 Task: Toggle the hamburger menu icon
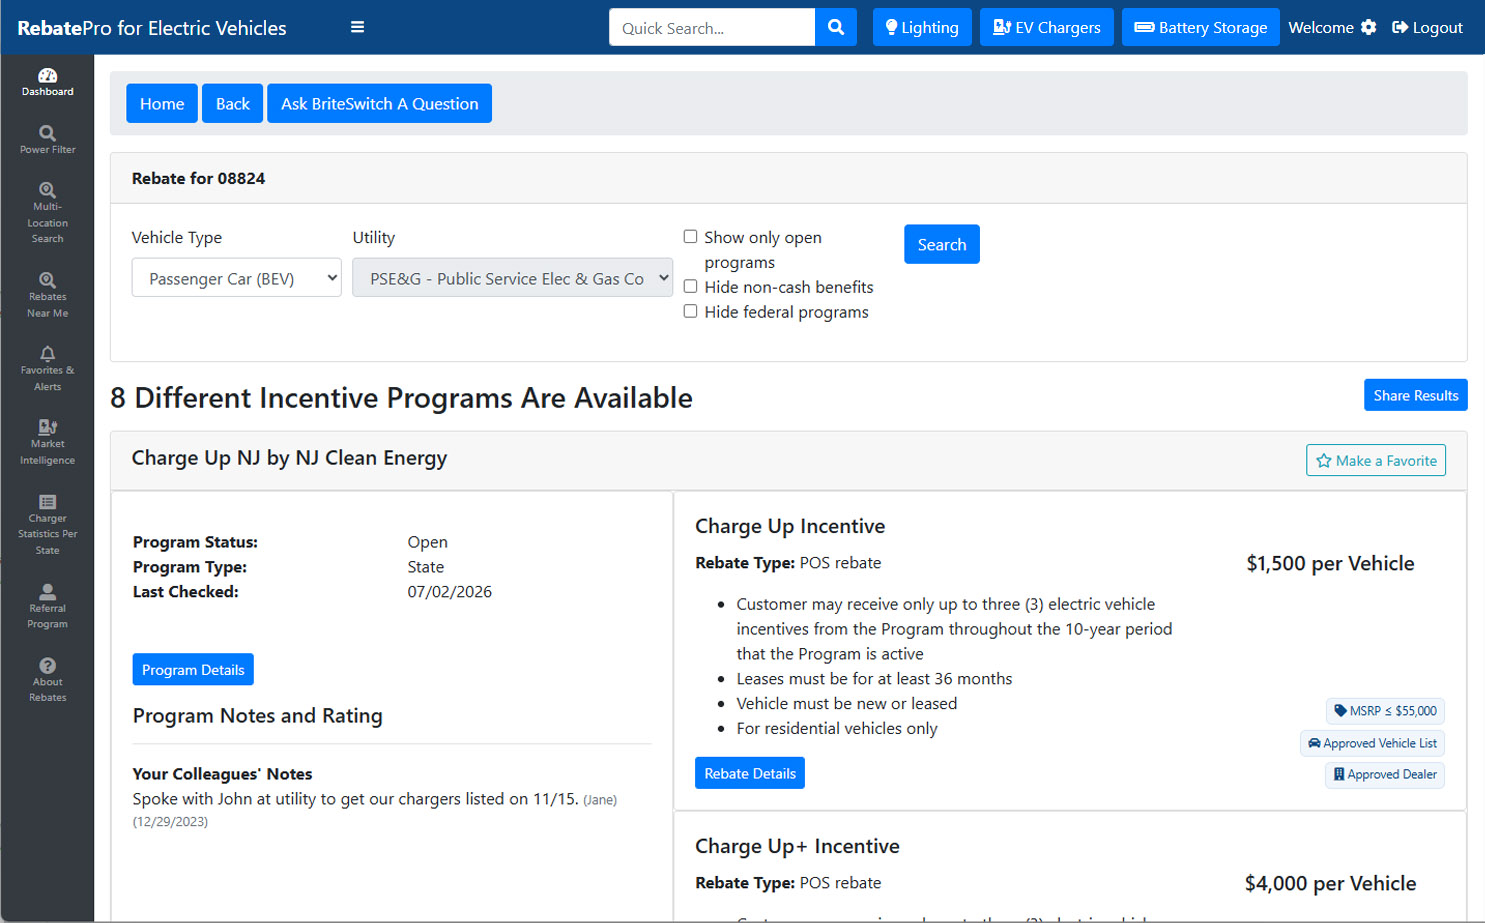(x=357, y=27)
